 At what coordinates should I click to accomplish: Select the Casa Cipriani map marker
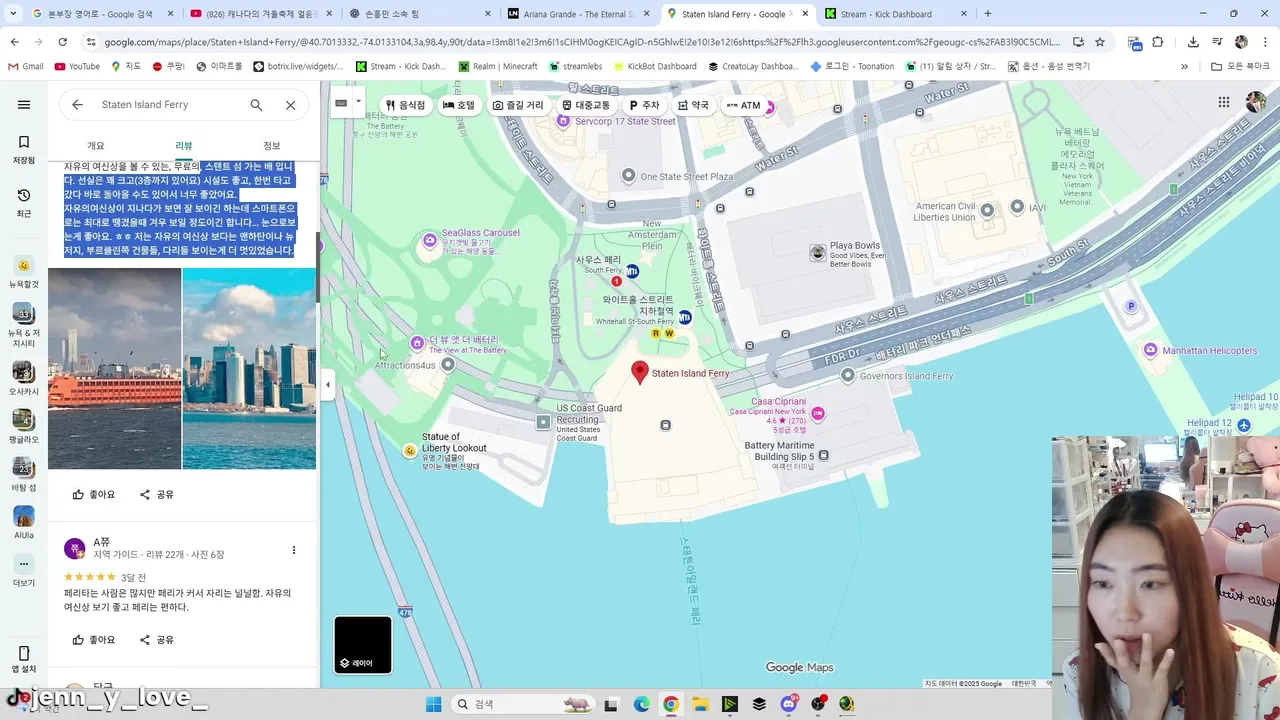(x=818, y=413)
